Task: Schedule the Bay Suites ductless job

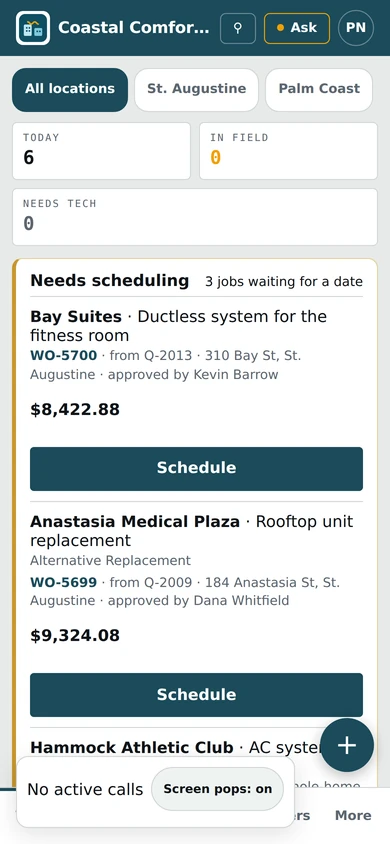Action: (196, 468)
